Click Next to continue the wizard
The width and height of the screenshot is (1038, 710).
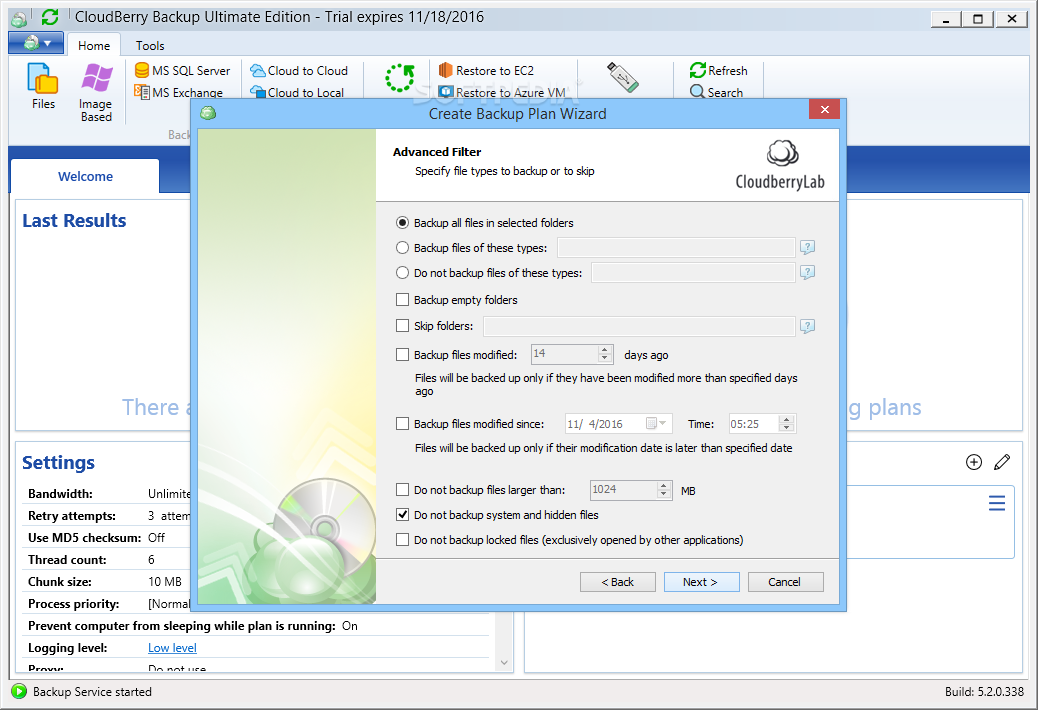point(701,582)
